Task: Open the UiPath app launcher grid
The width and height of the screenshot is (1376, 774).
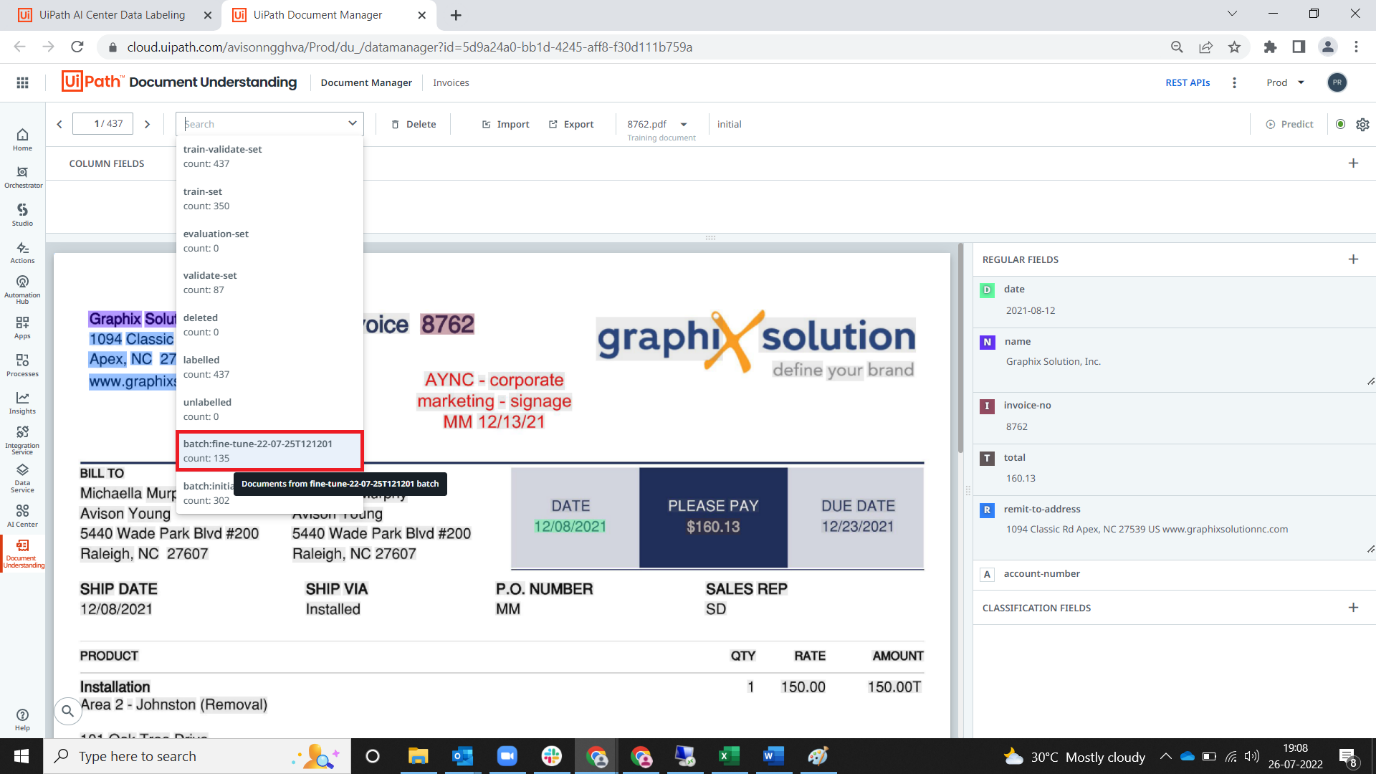Action: [x=23, y=82]
